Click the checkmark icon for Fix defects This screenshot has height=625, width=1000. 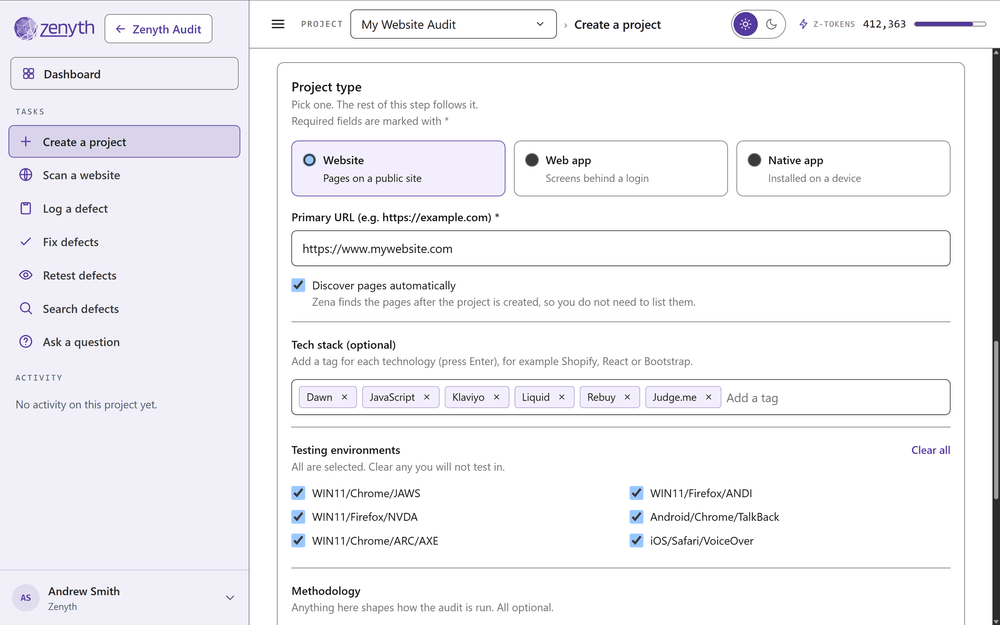(x=26, y=242)
